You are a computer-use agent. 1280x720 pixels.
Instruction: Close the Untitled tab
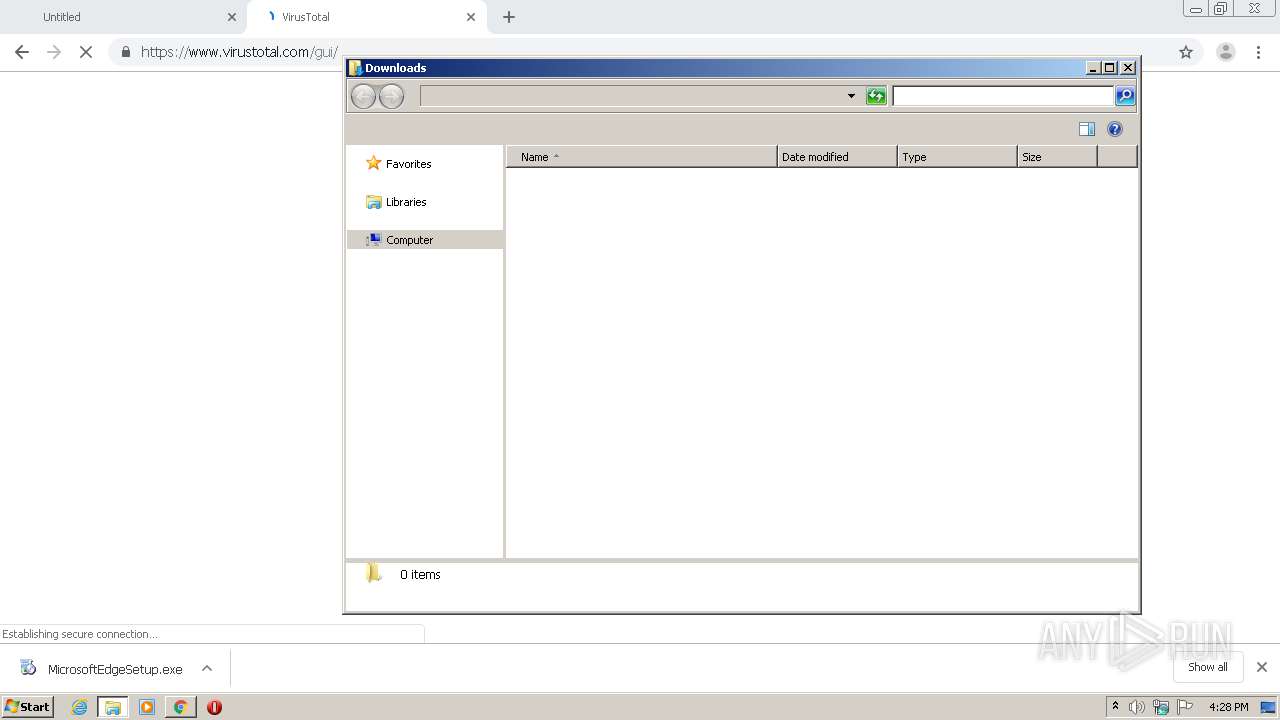pyautogui.click(x=232, y=17)
